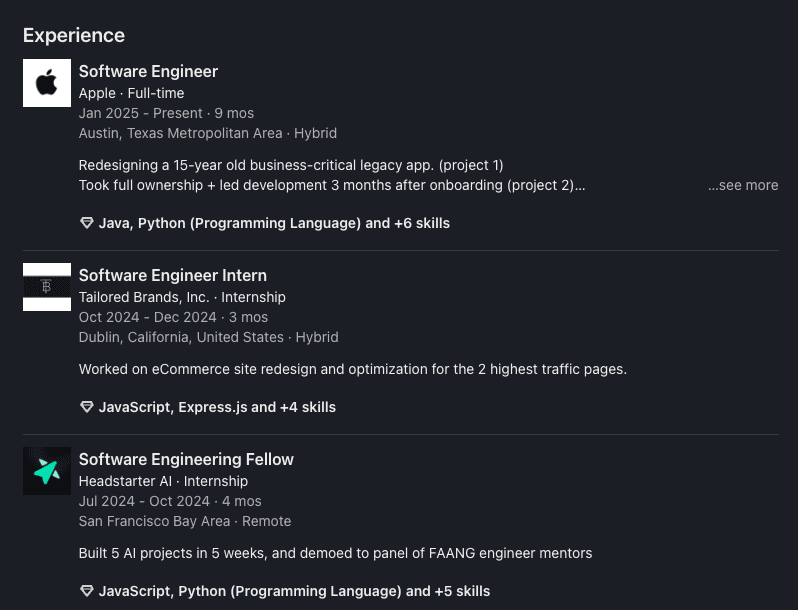Expand the Apple description with see more
Viewport: 798px width, 610px height.
click(743, 185)
